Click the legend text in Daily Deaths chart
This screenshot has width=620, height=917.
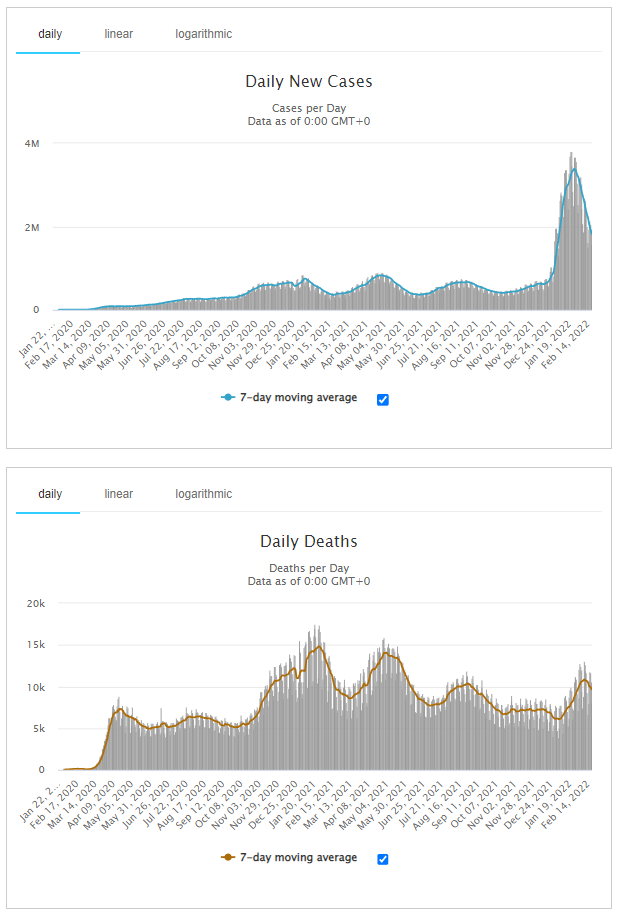pyautogui.click(x=298, y=858)
